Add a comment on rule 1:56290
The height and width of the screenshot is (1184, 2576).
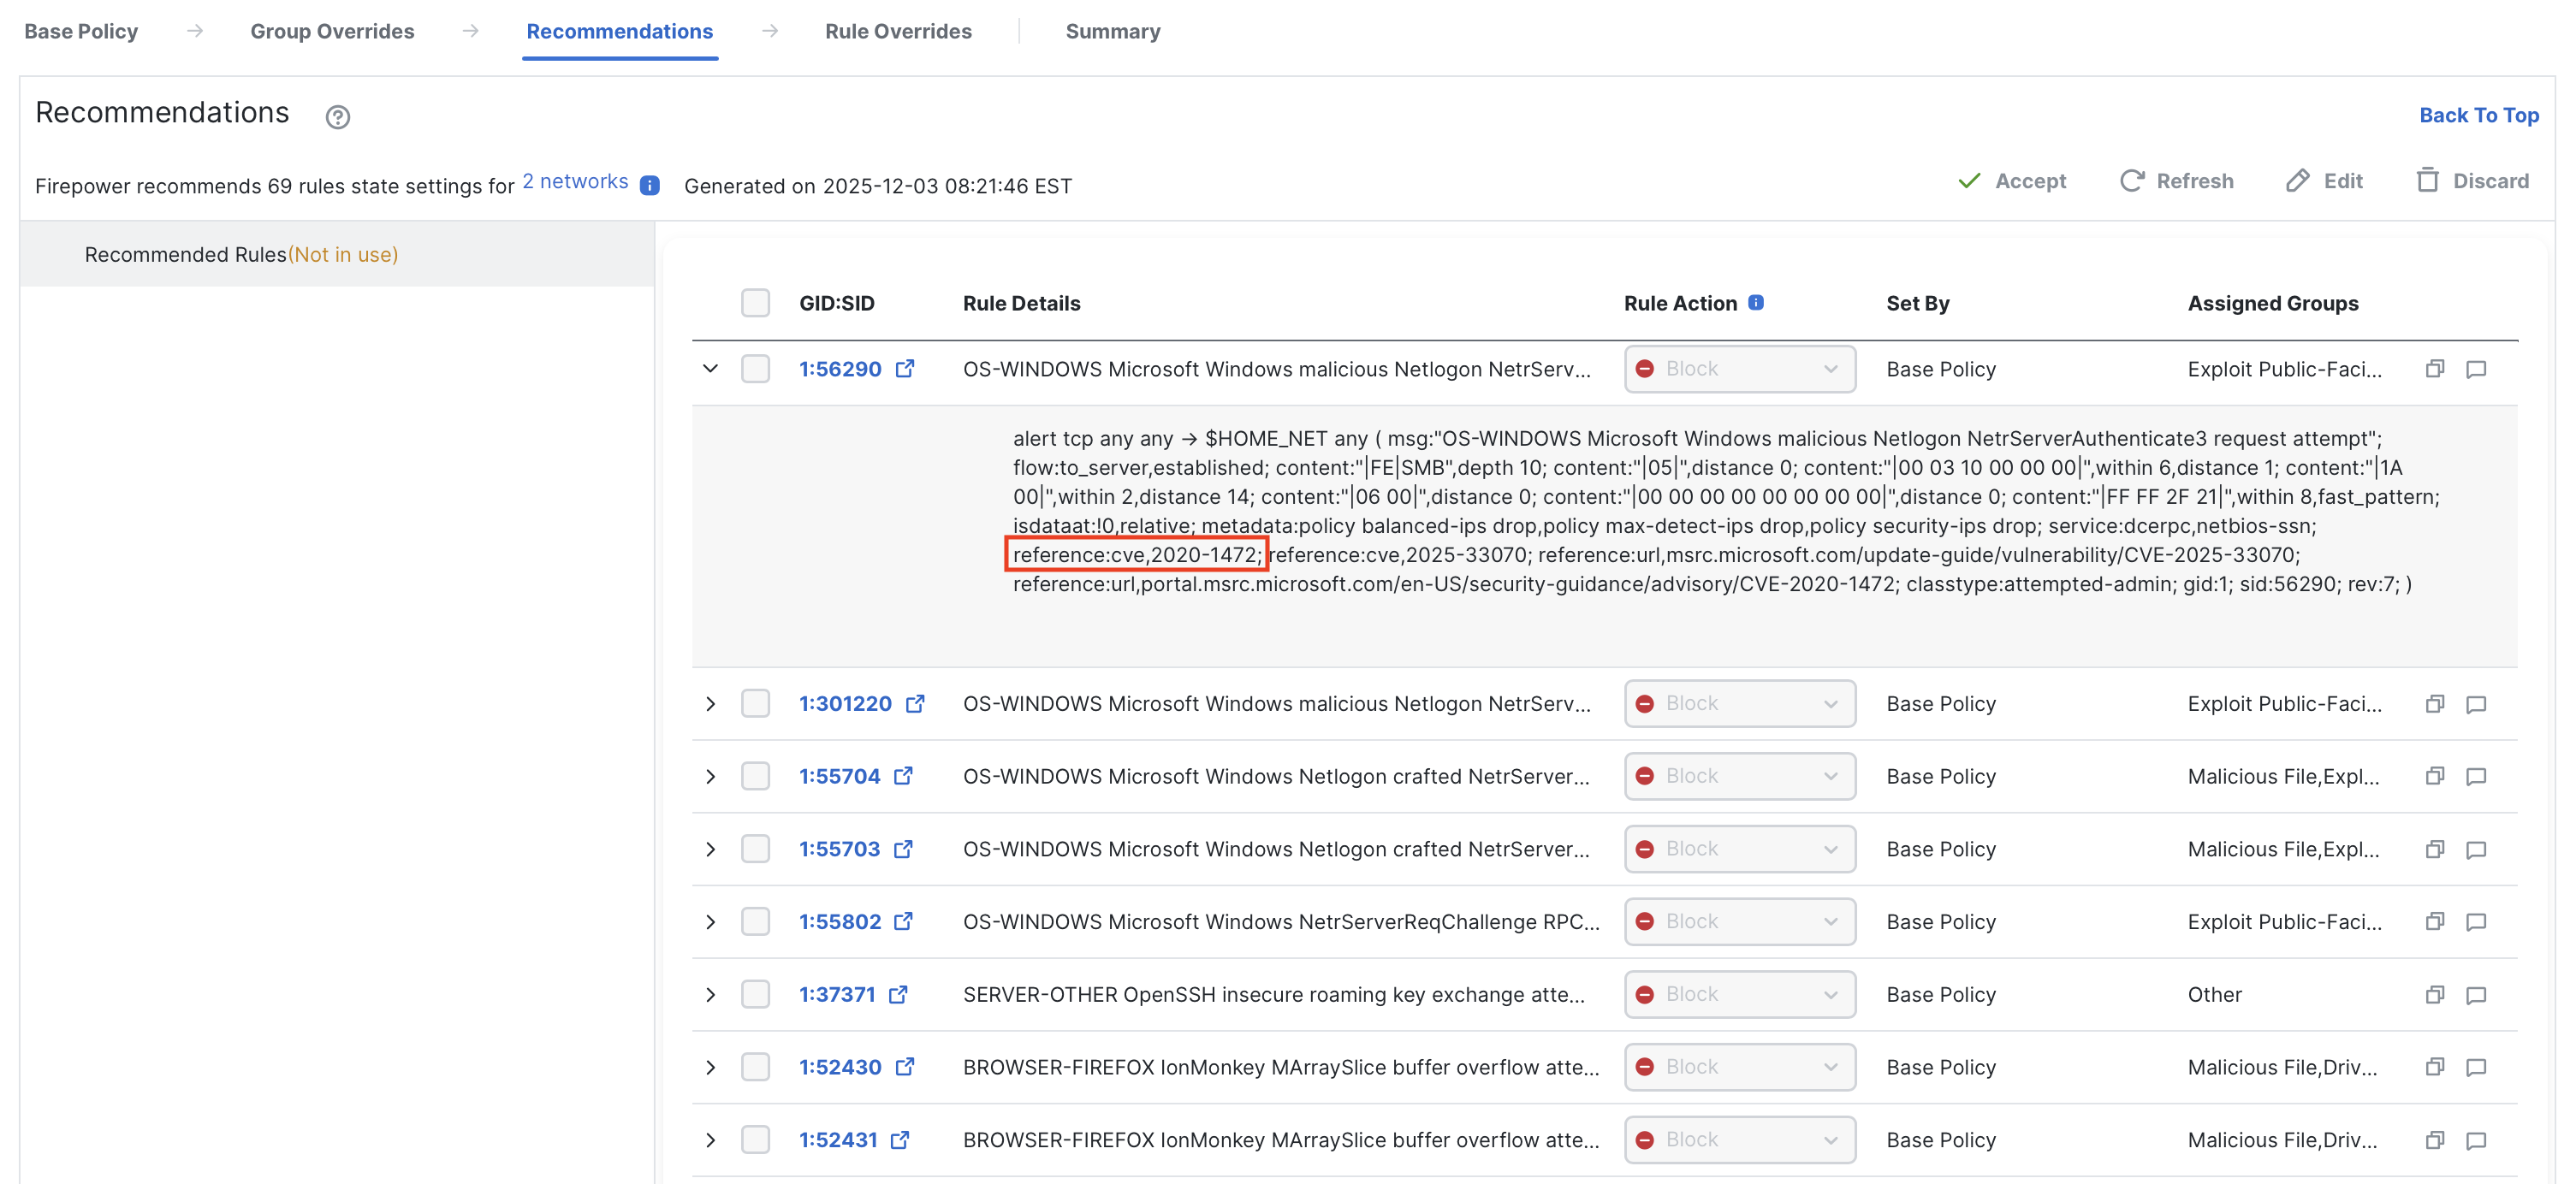point(2477,368)
